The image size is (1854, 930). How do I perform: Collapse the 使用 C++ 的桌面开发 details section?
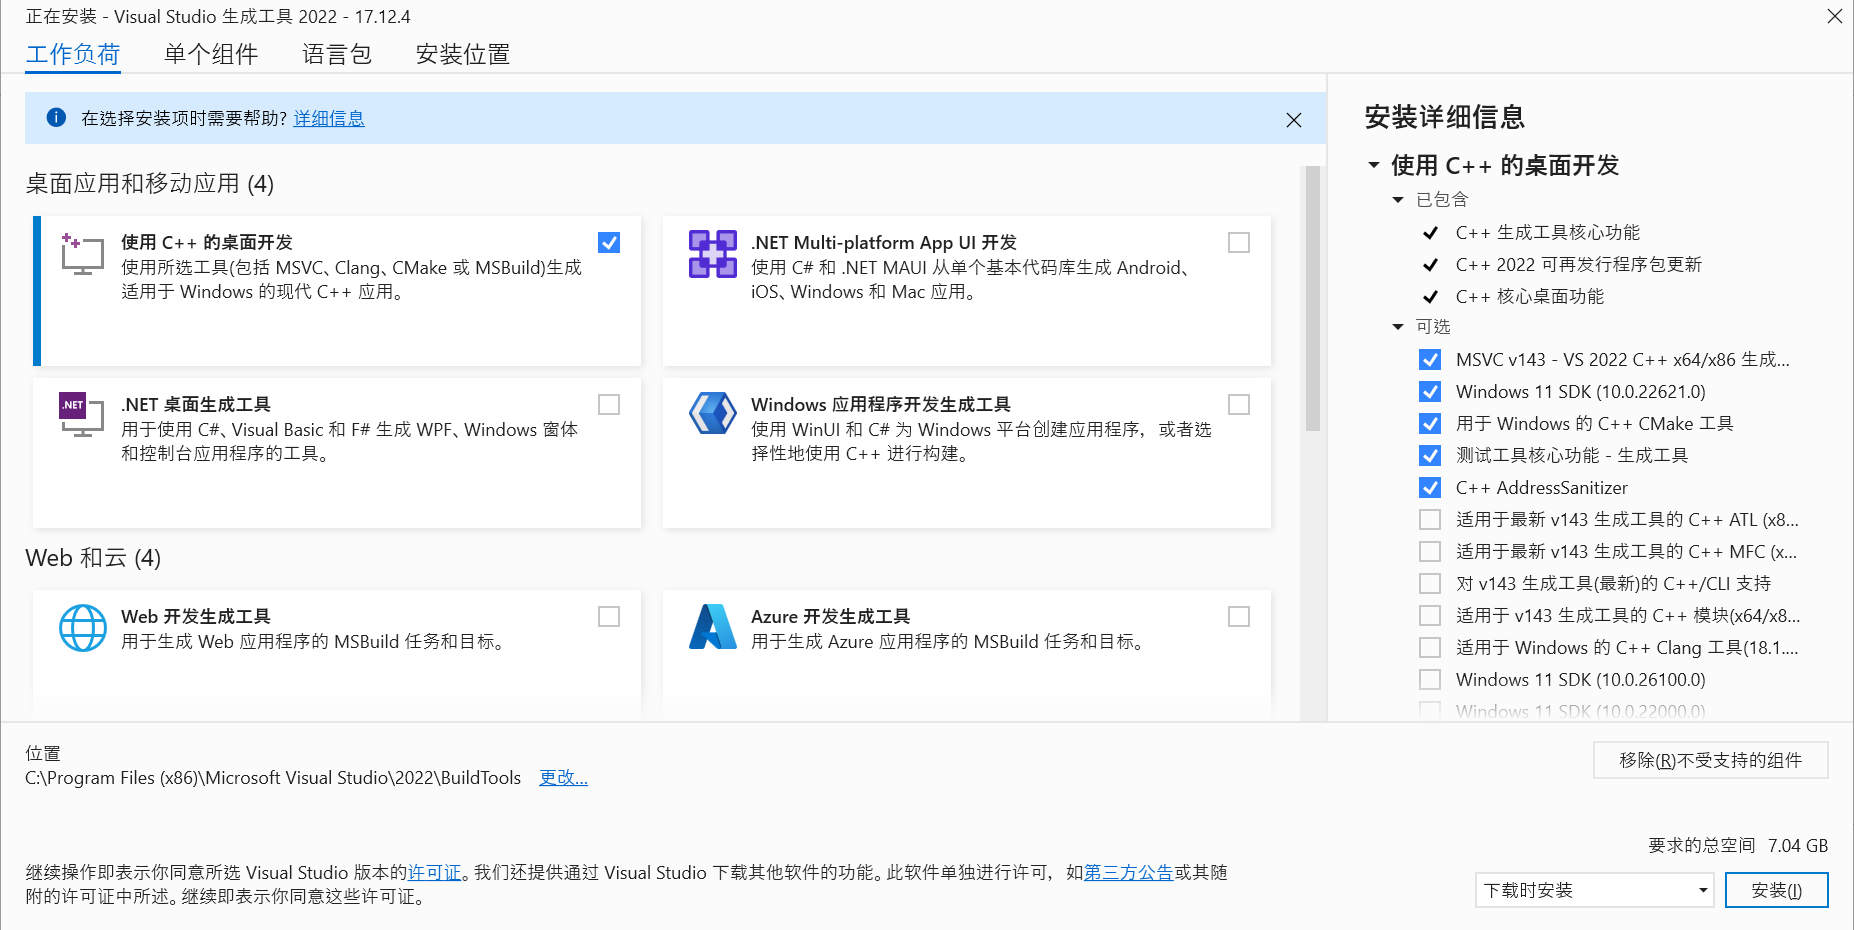(x=1374, y=165)
